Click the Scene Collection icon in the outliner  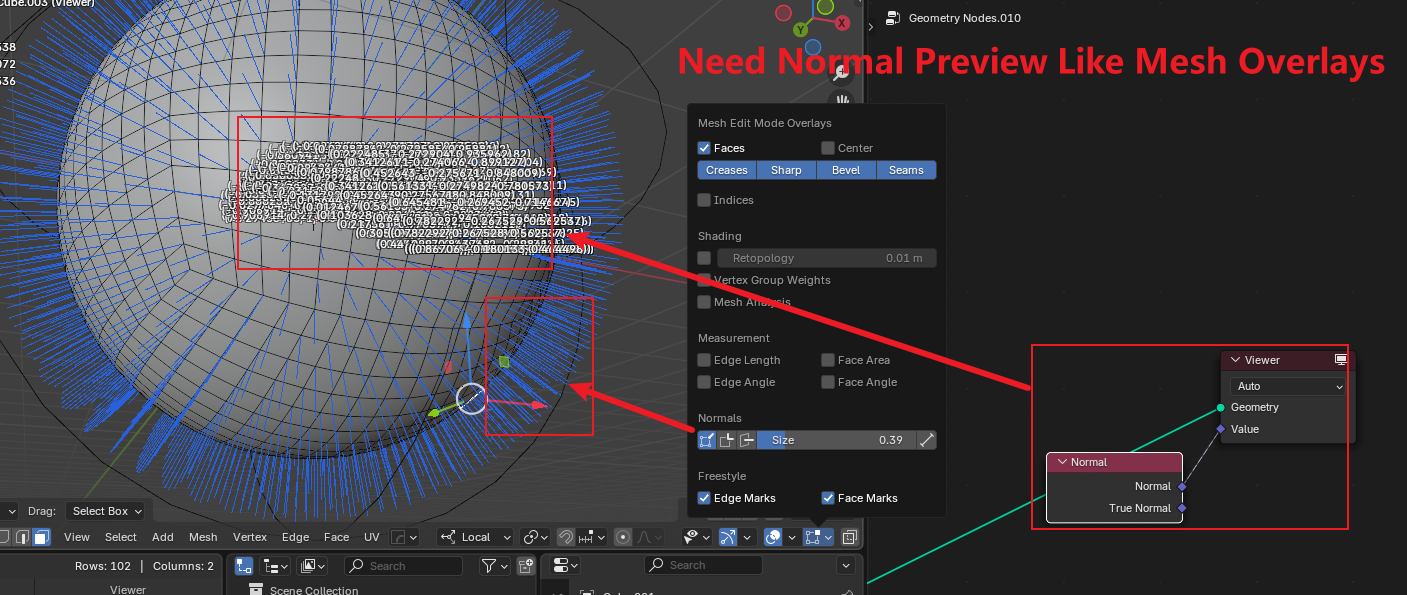pos(256,590)
